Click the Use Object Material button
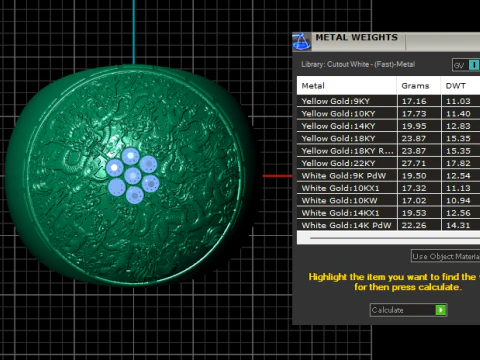 pos(446,256)
